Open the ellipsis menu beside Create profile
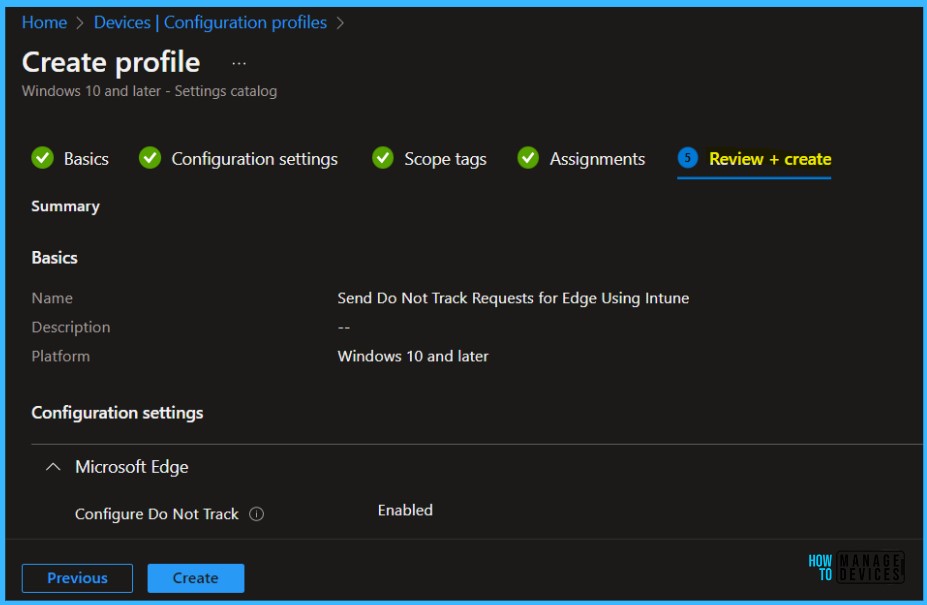 (x=239, y=63)
